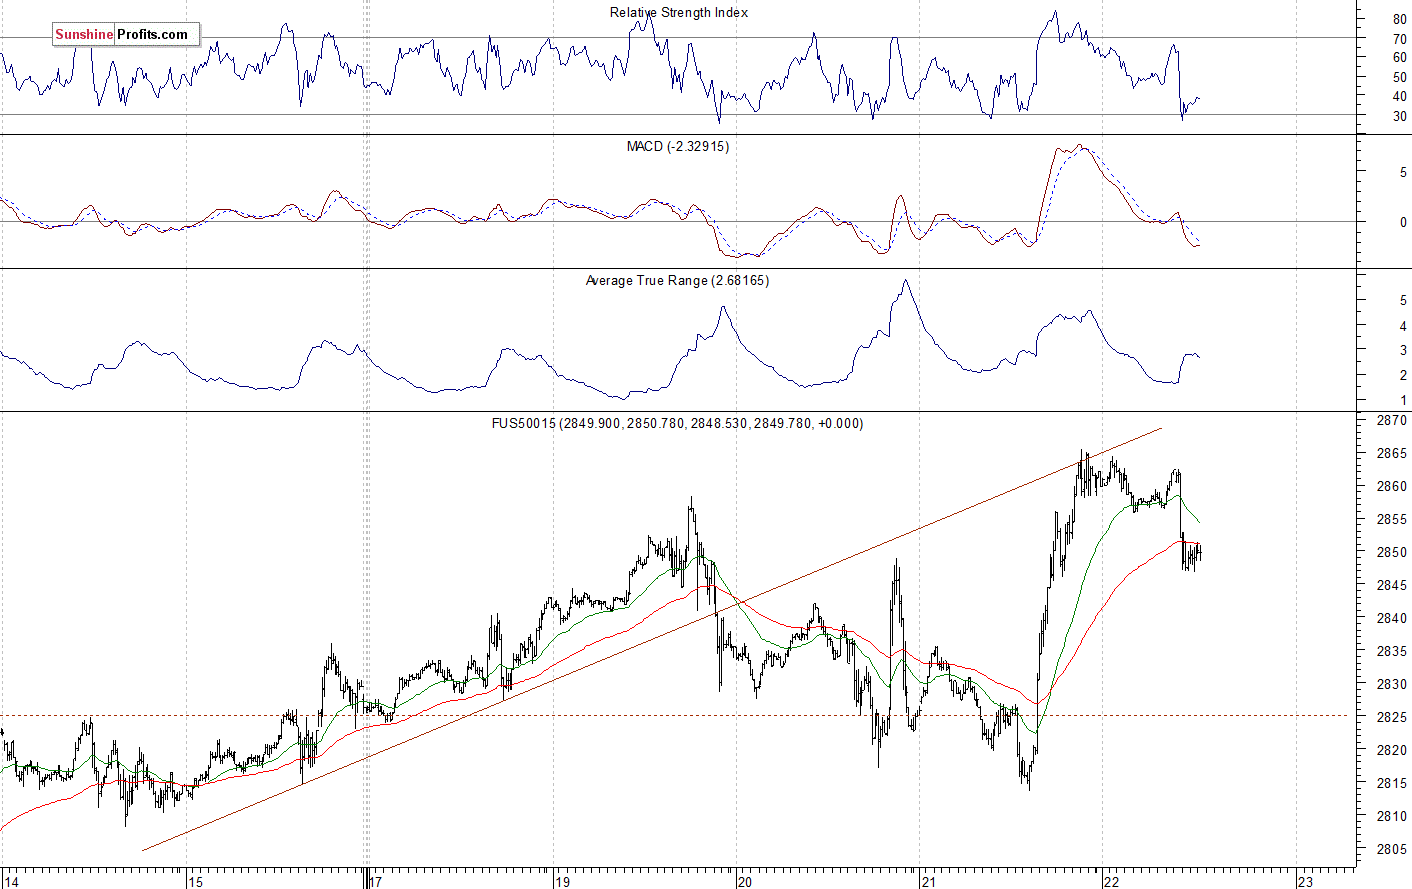Click the RSI axis value 80
Image resolution: width=1412 pixels, height=889 pixels.
(1400, 19)
